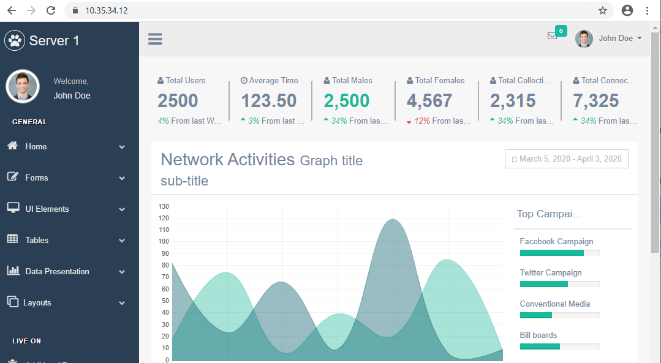Click the Data Presentation bar chart icon

coord(13,270)
